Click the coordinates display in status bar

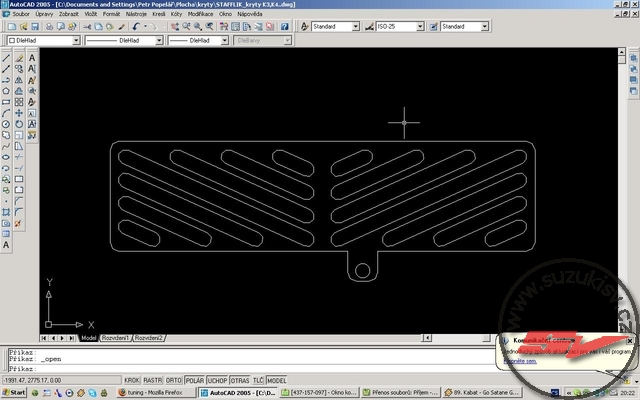tap(61, 380)
